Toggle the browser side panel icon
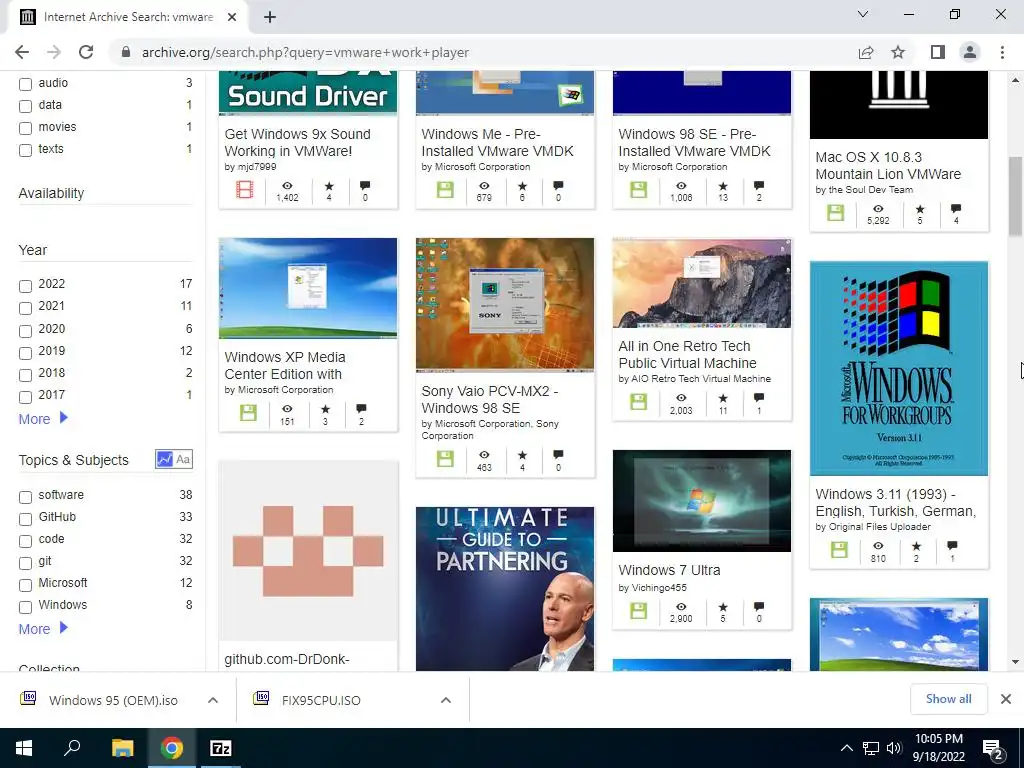The width and height of the screenshot is (1024, 768). tap(937, 52)
